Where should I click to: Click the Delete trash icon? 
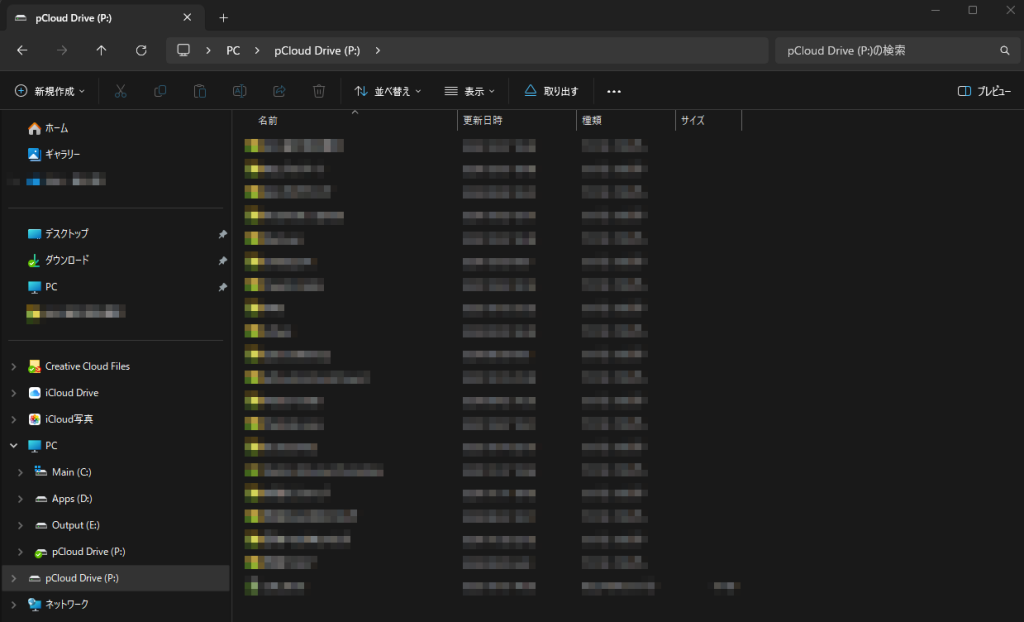(x=319, y=91)
